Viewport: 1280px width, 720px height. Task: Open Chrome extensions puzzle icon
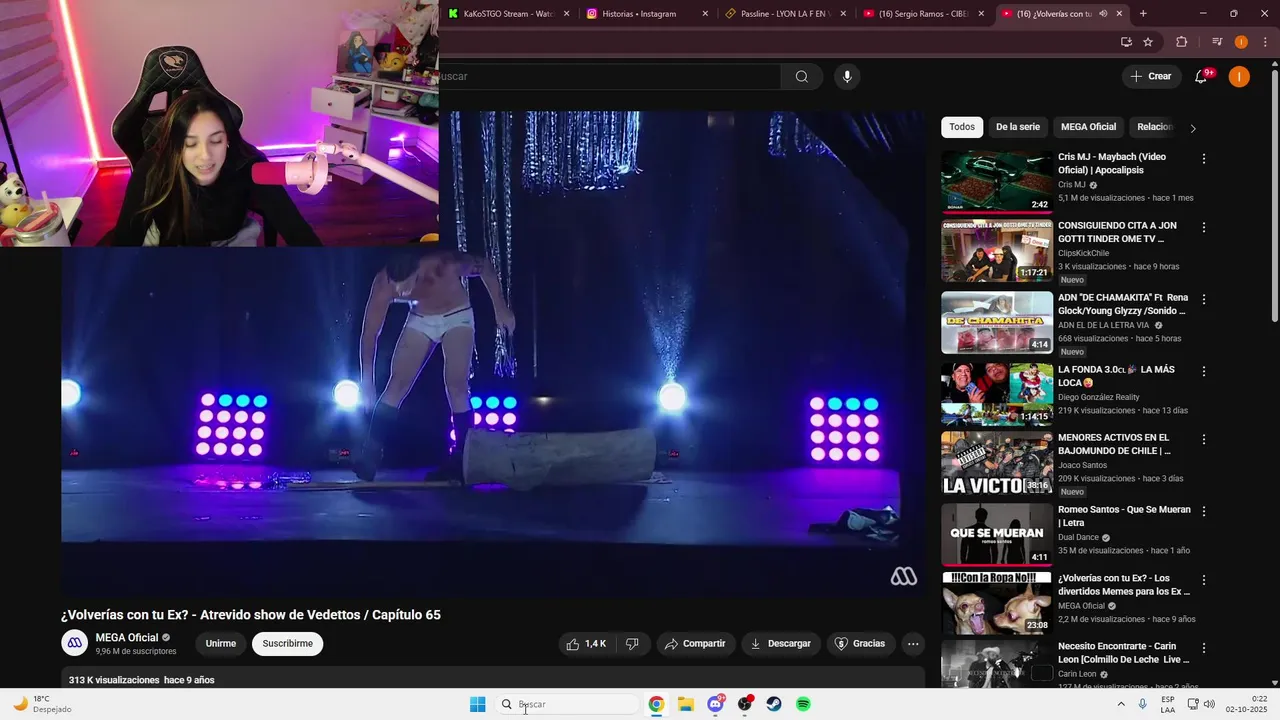pyautogui.click(x=1182, y=42)
